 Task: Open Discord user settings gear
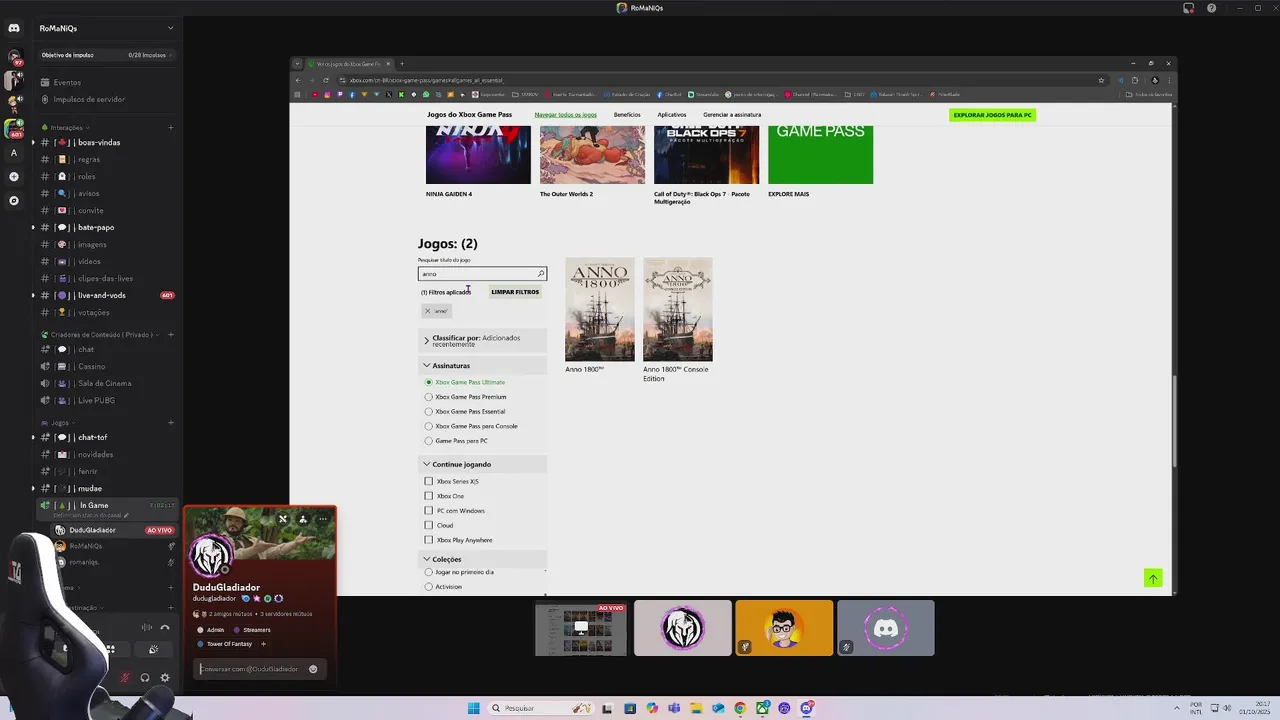click(x=165, y=677)
